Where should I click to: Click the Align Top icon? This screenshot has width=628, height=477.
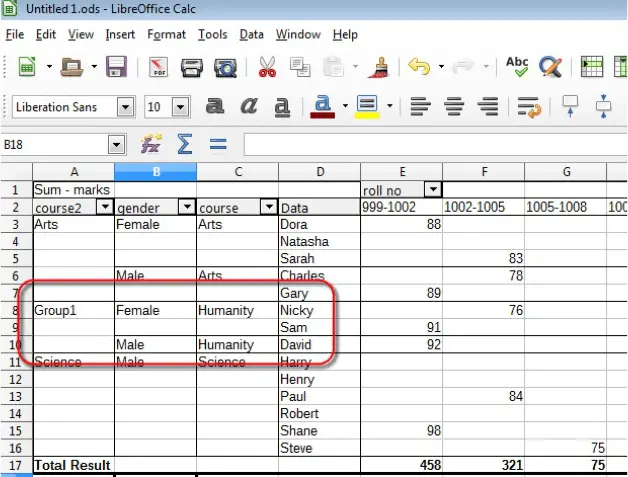[x=570, y=106]
